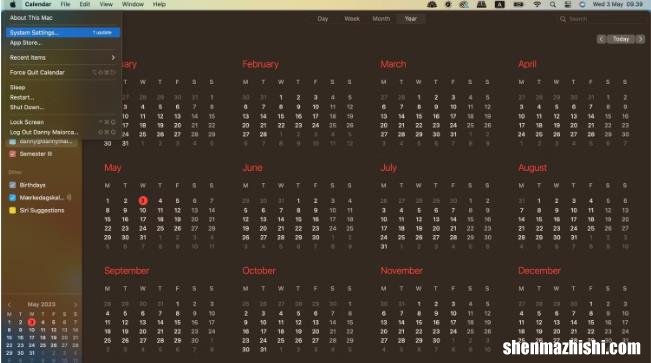
Task: Open the Edit menu
Action: tap(85, 4)
